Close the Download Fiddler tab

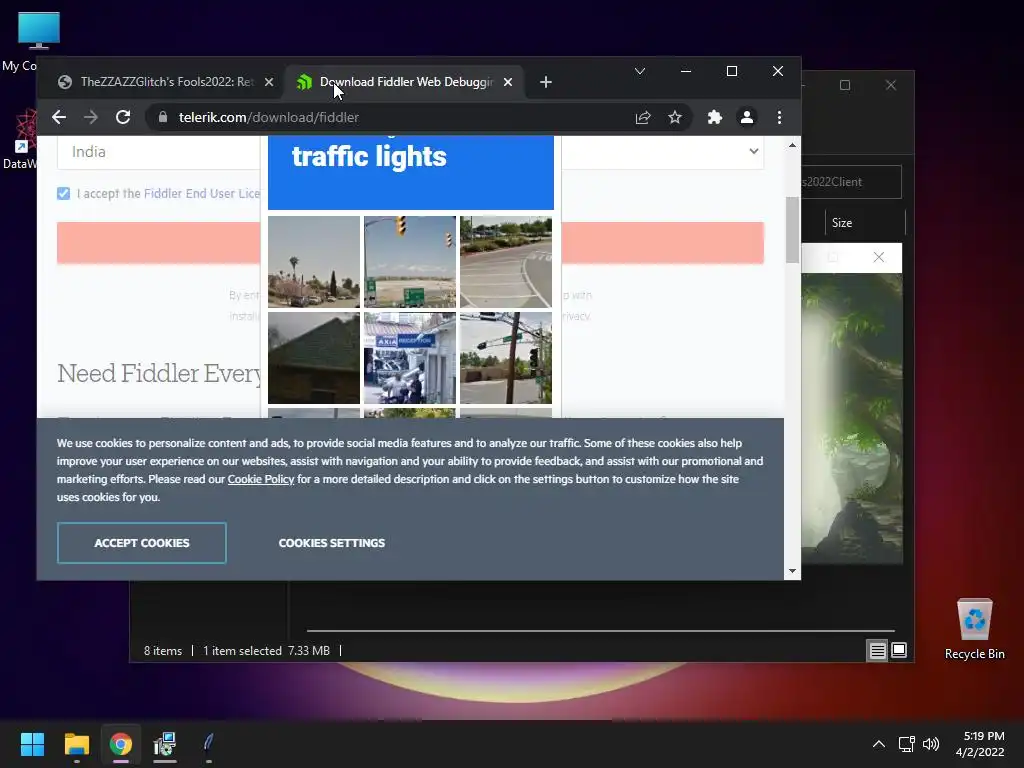click(508, 82)
